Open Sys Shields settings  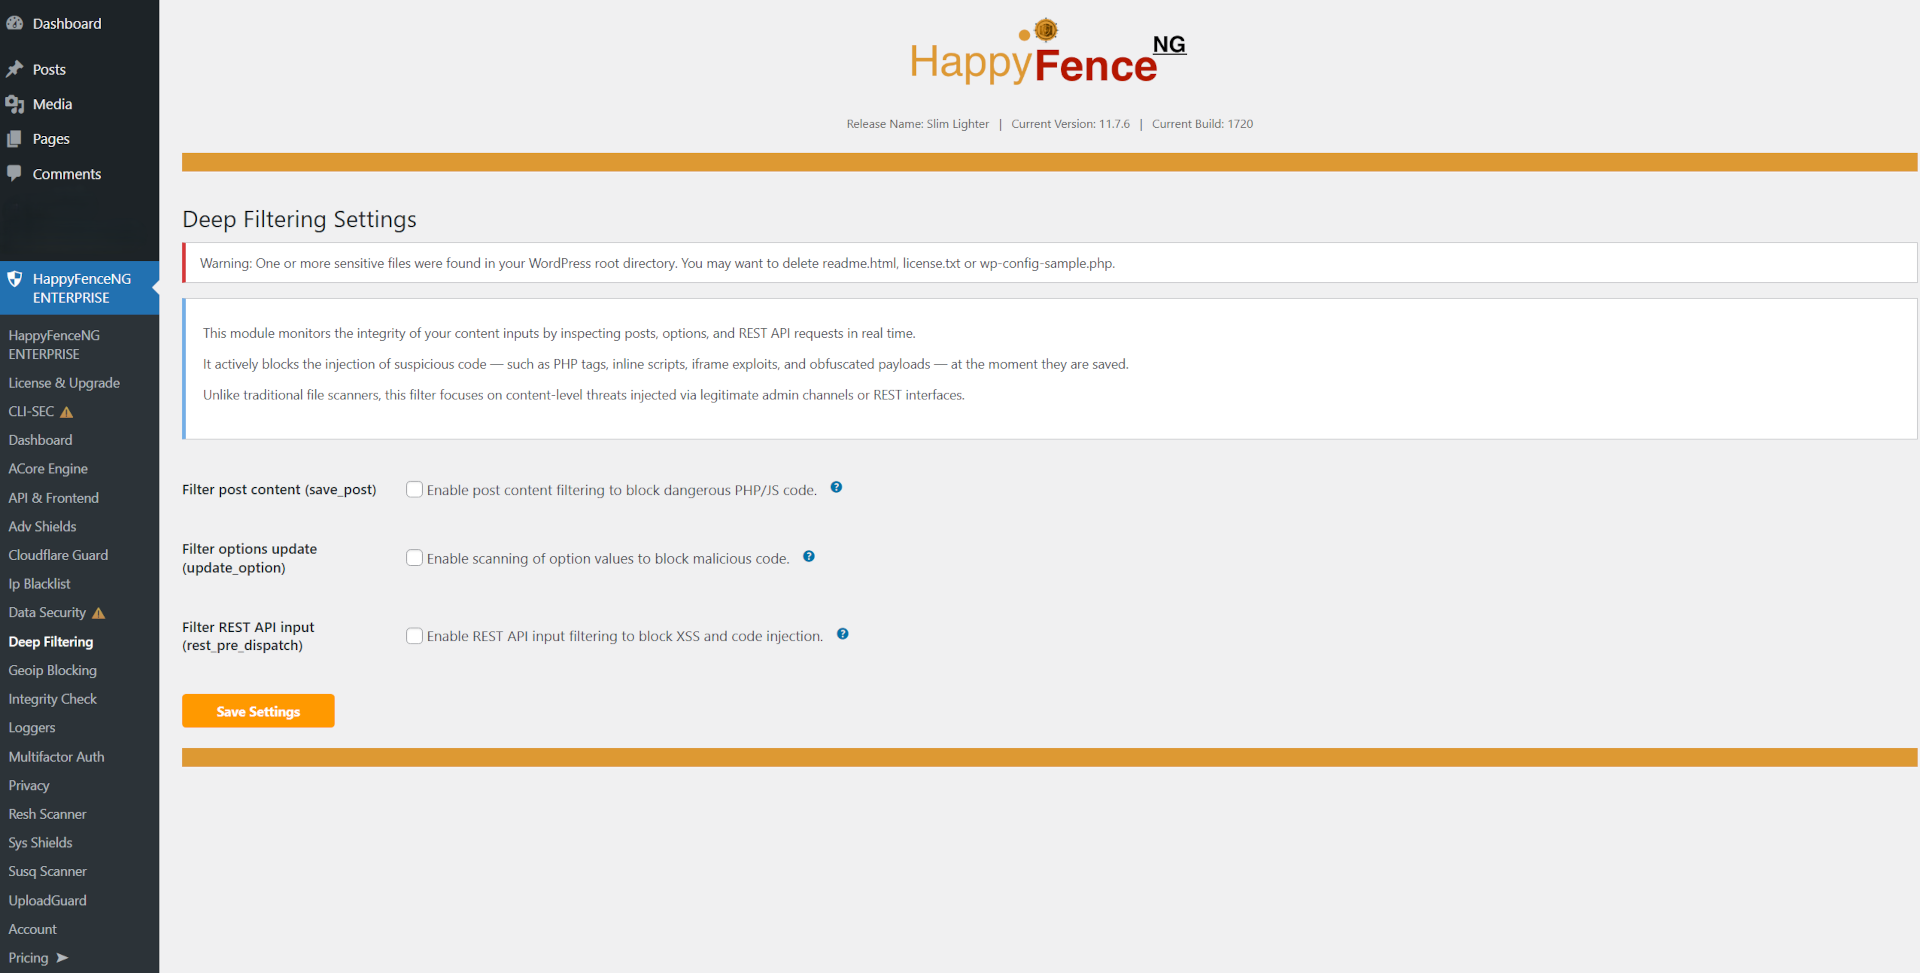[x=40, y=843]
